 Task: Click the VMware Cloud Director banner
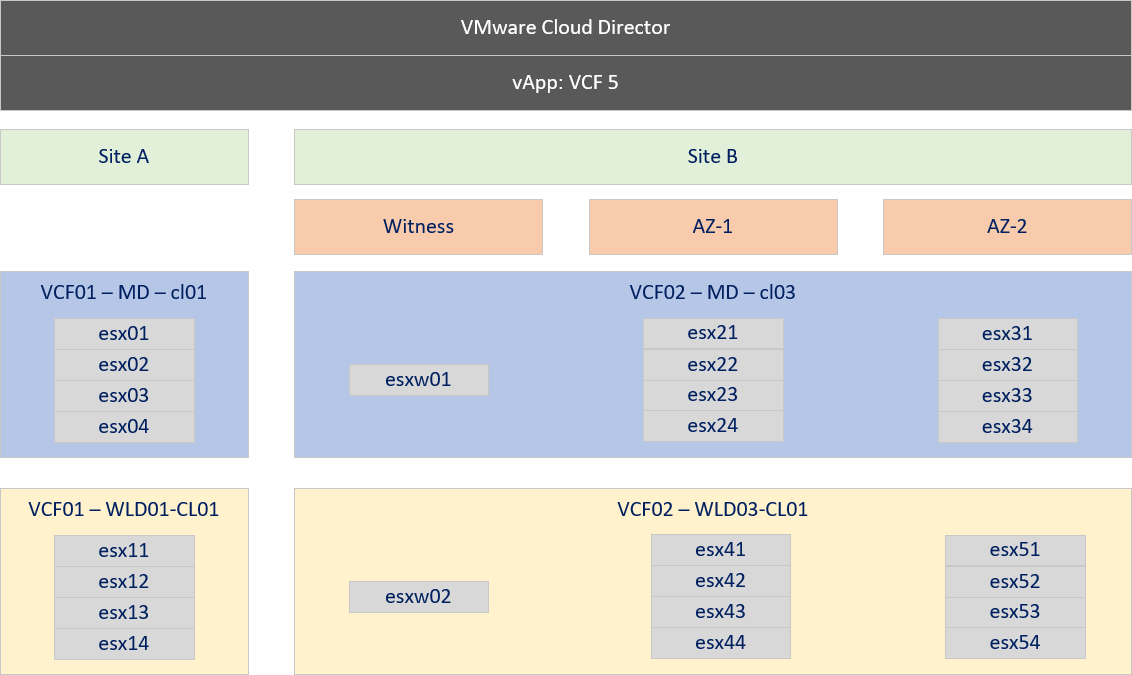(x=565, y=27)
